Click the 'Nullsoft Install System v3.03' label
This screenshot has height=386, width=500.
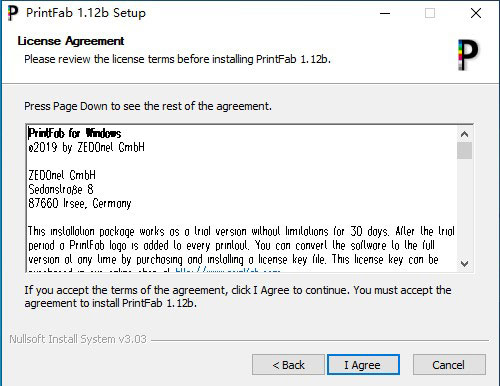[78, 339]
